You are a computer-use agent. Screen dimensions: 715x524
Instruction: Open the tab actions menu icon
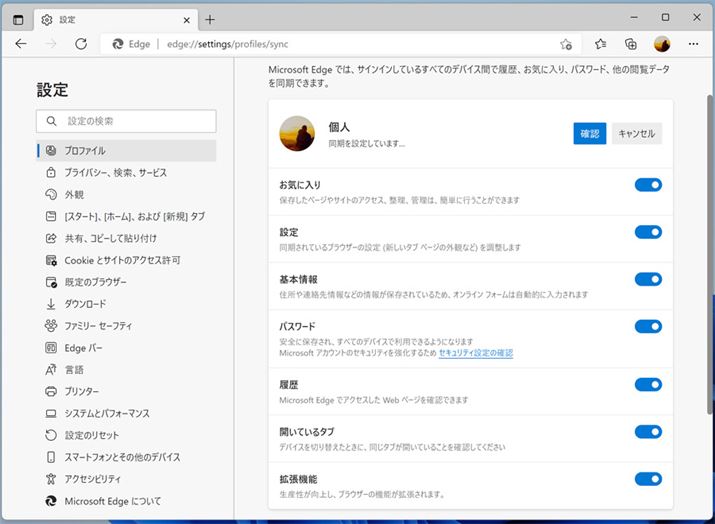click(18, 19)
